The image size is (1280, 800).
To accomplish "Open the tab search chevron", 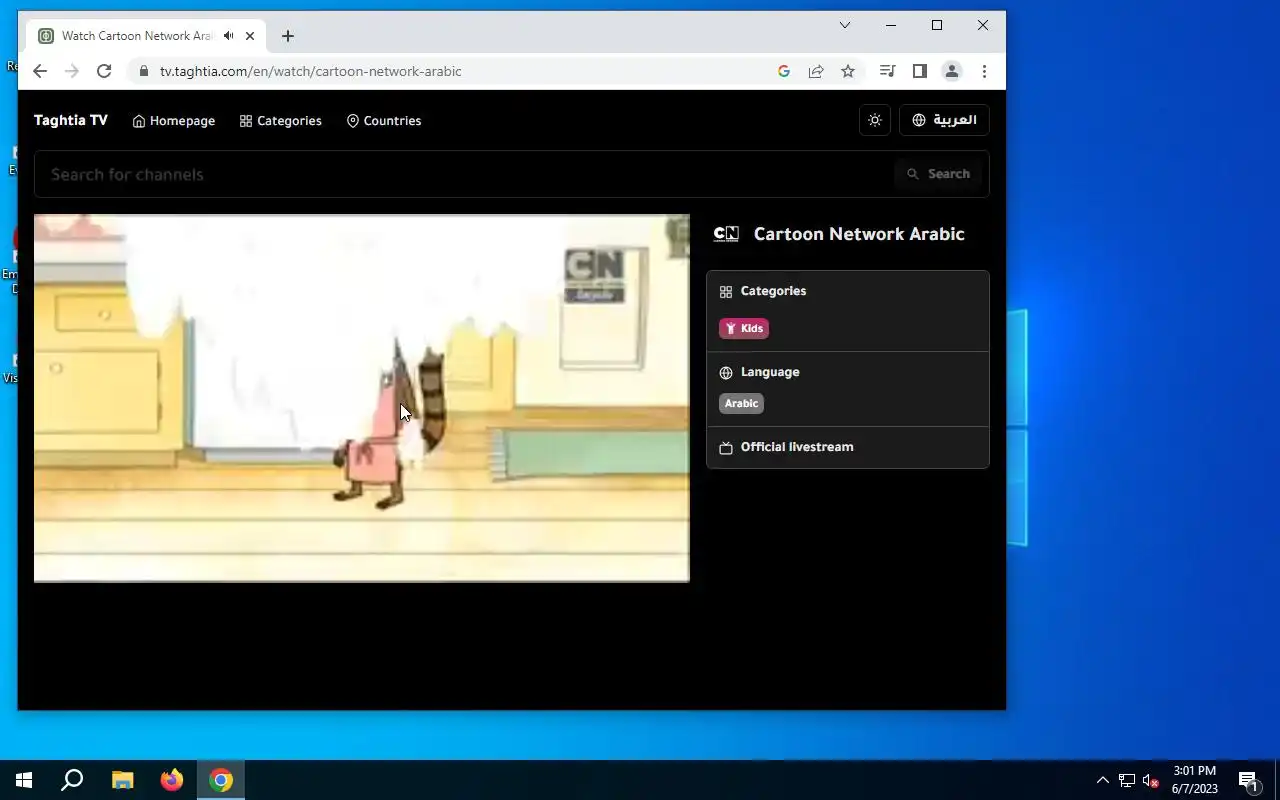I will (845, 25).
